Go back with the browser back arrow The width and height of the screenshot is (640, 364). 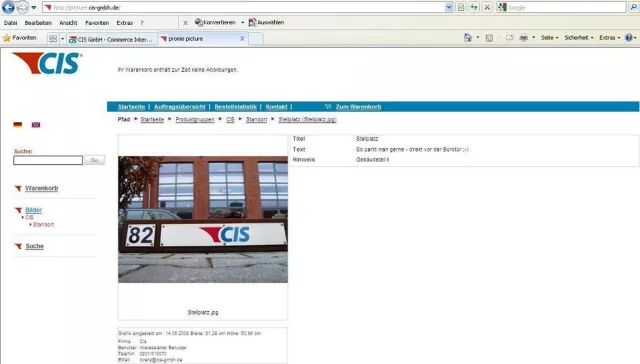8,7
